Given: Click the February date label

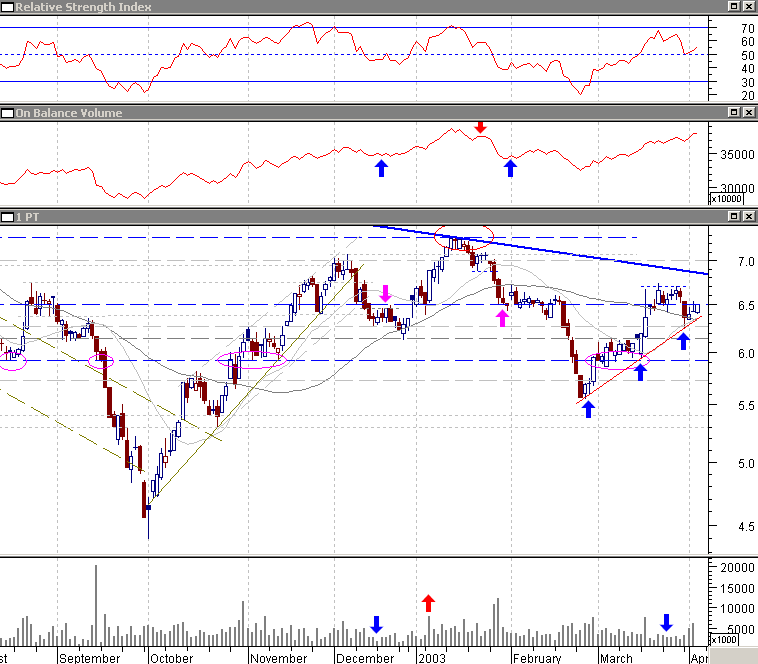Looking at the screenshot, I should 537,658.
